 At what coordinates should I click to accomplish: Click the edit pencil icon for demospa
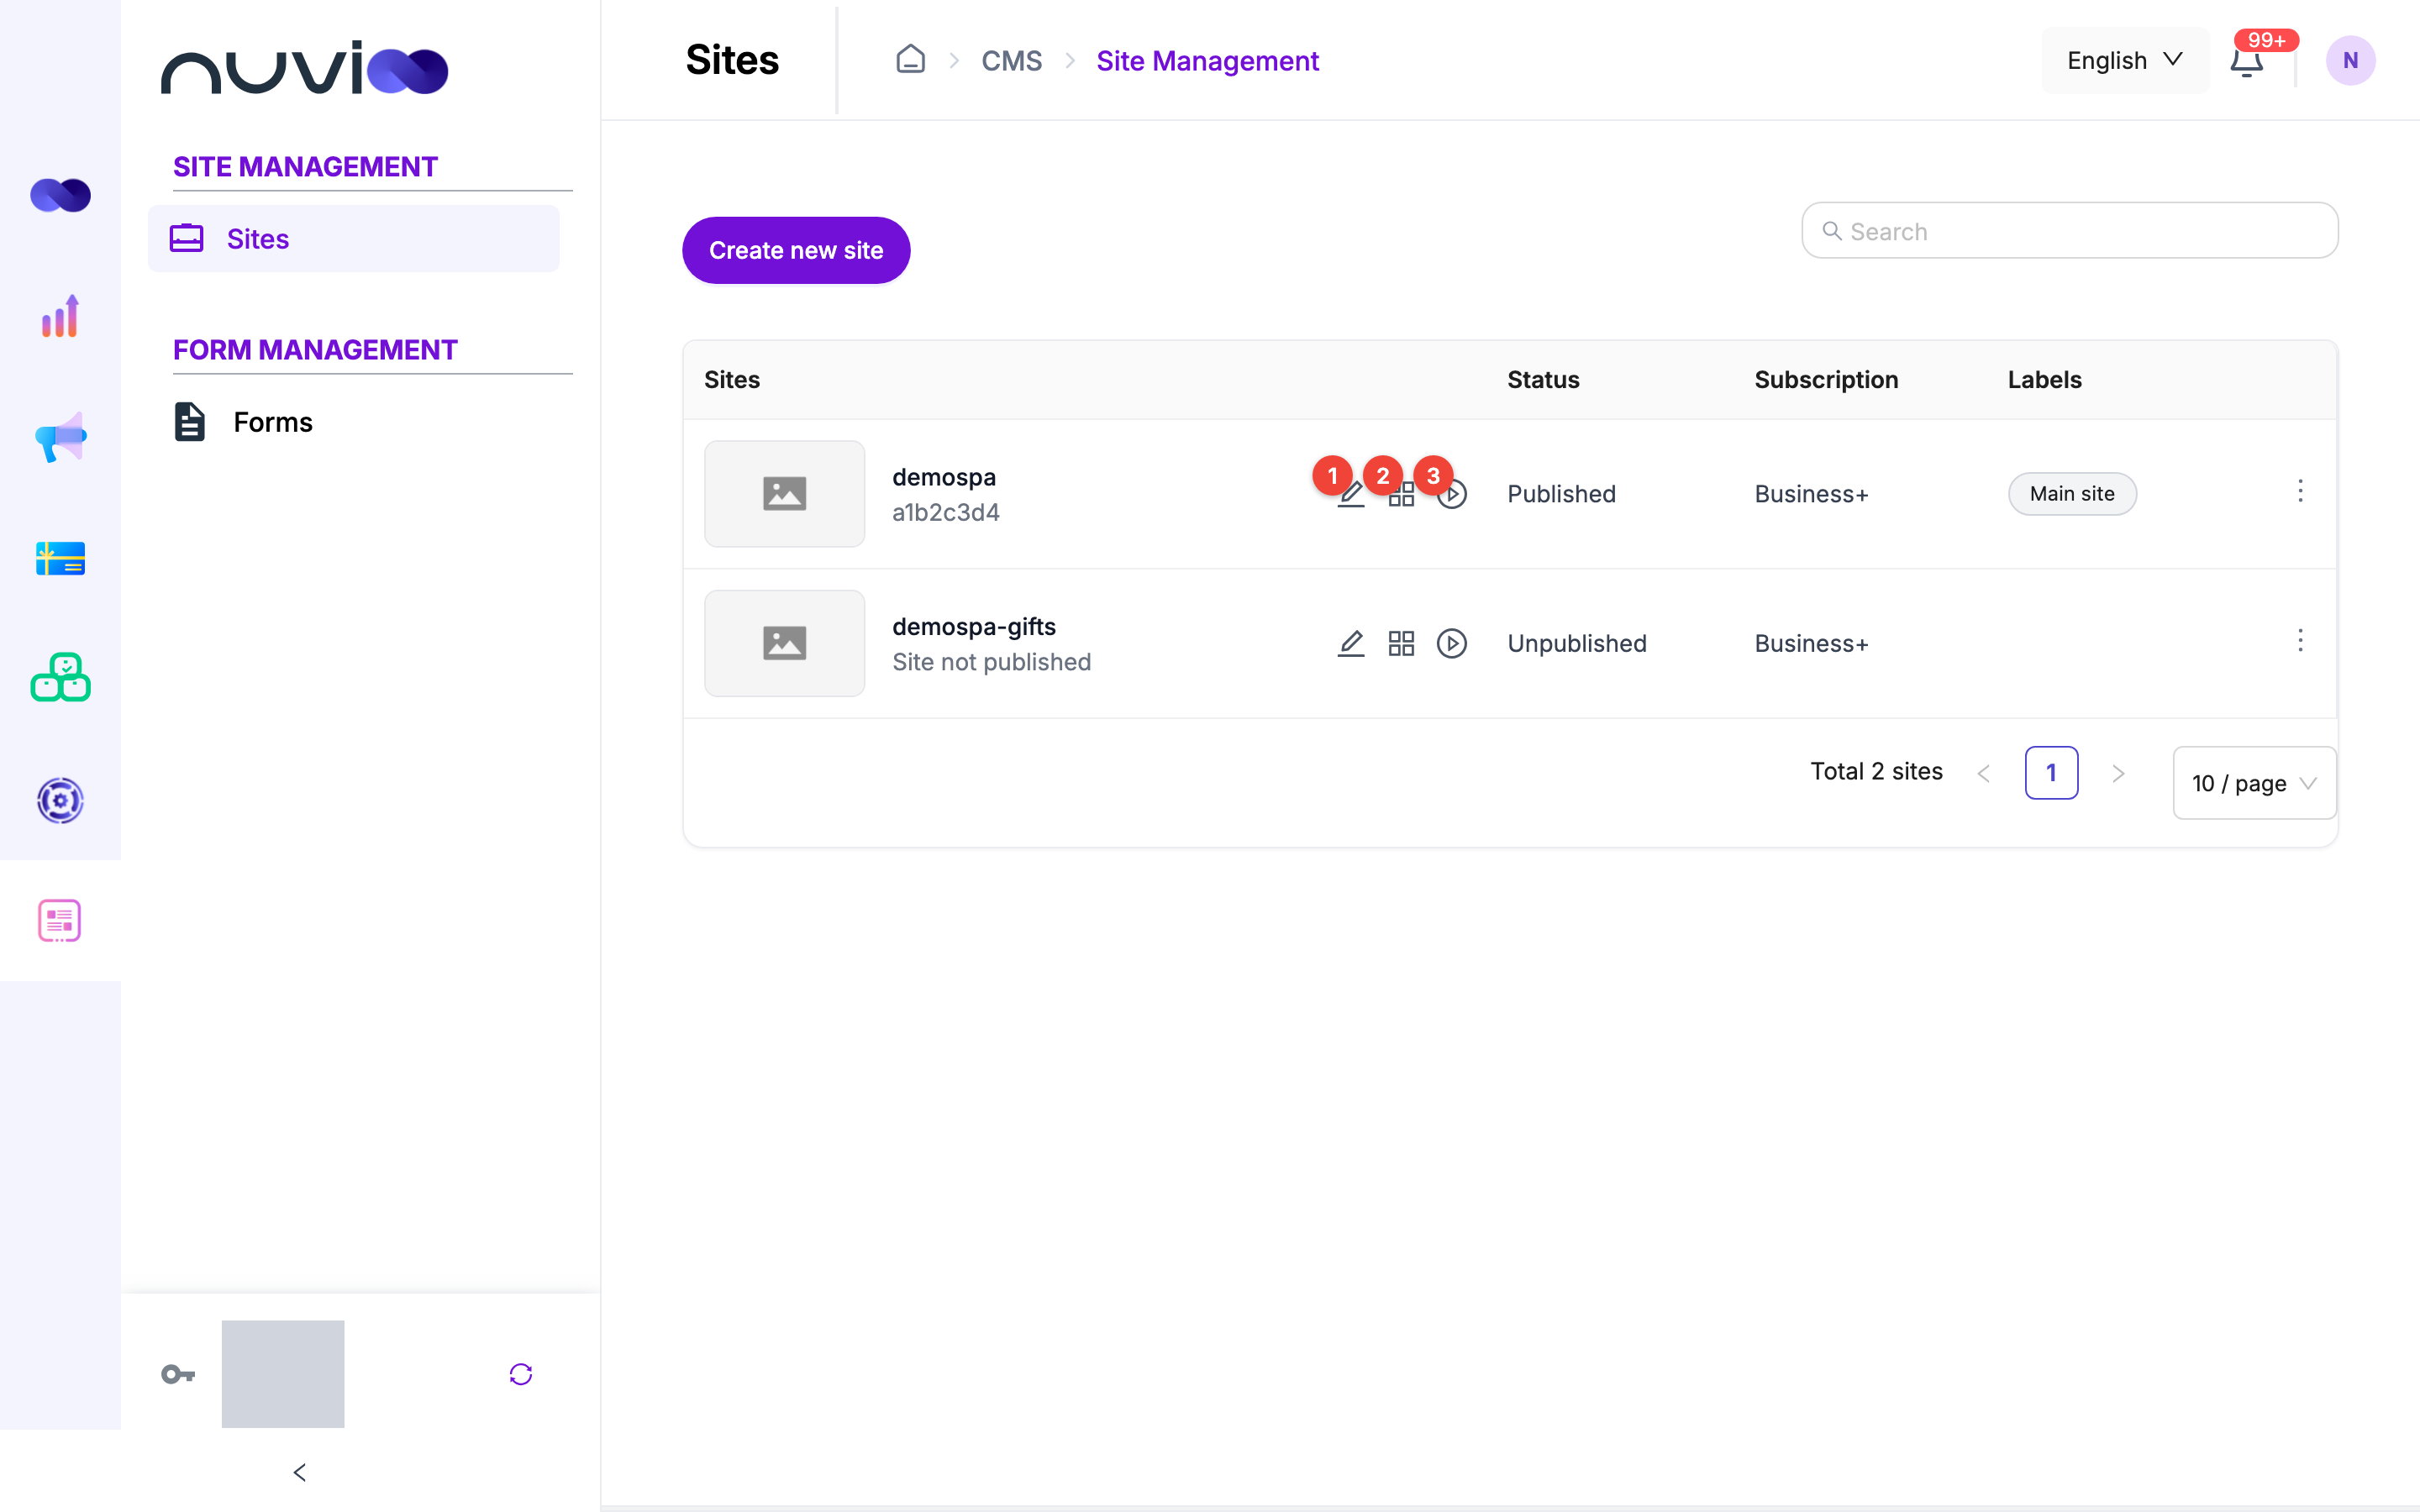(1351, 494)
